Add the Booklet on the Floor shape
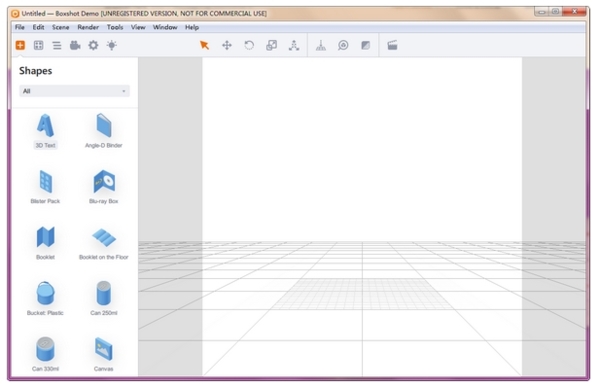The height and width of the screenshot is (387, 600). 104,243
